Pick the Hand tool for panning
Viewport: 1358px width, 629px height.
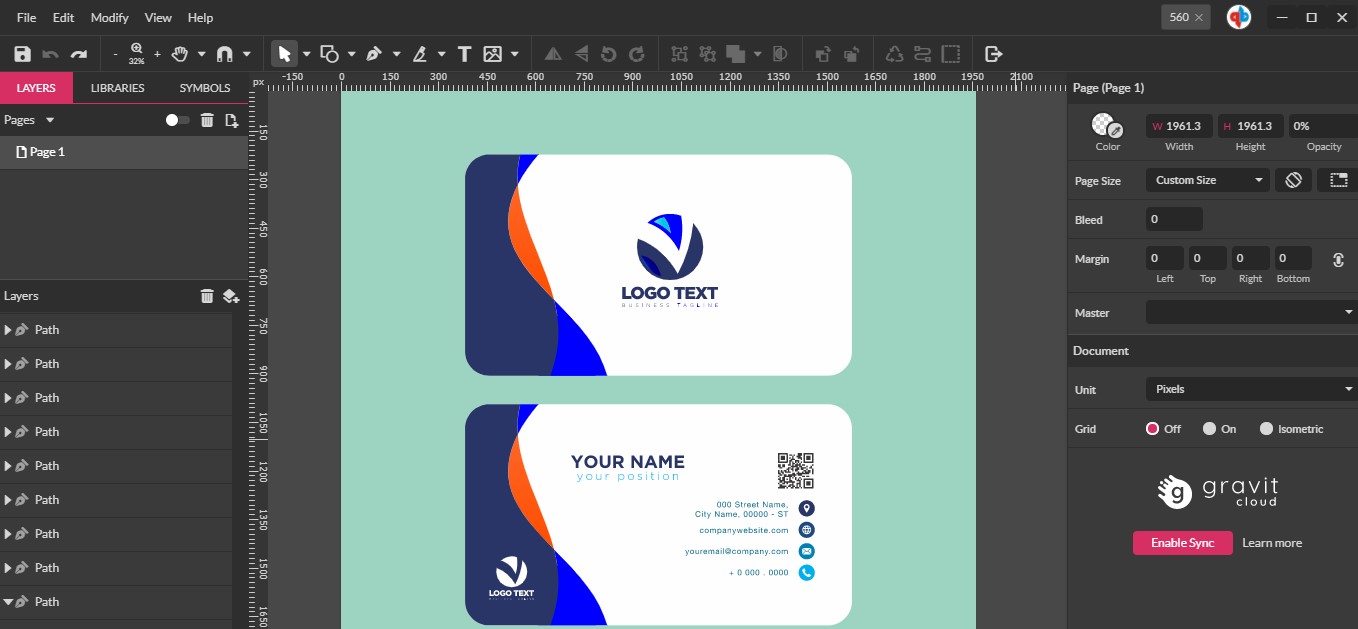tap(180, 53)
